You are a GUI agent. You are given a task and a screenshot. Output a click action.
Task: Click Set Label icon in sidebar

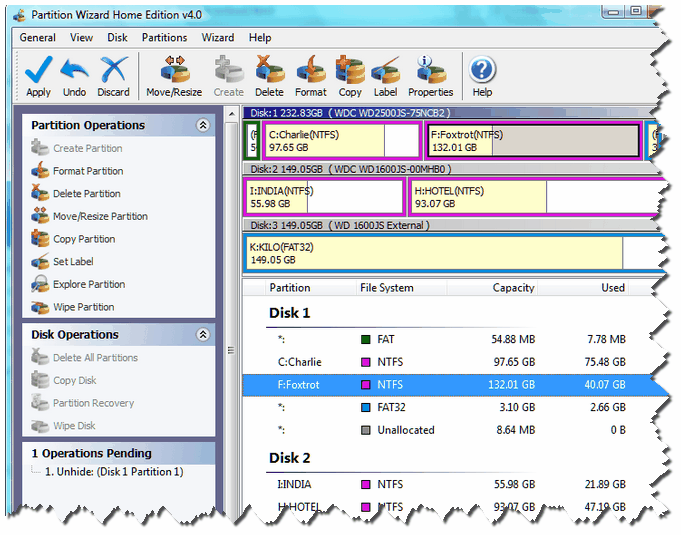[40, 261]
